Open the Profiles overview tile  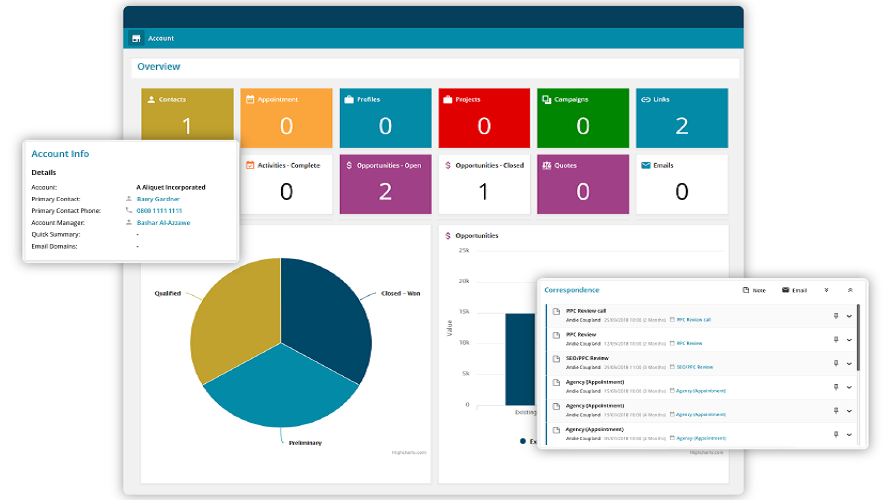[385, 118]
